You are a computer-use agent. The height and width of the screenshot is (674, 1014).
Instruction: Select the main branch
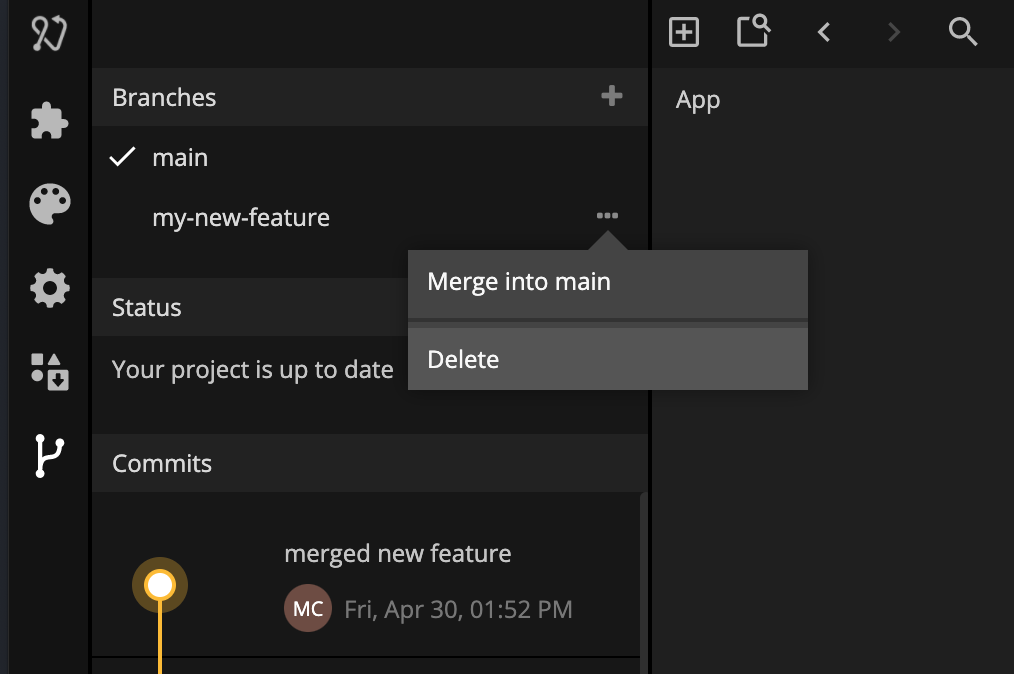pos(370,157)
